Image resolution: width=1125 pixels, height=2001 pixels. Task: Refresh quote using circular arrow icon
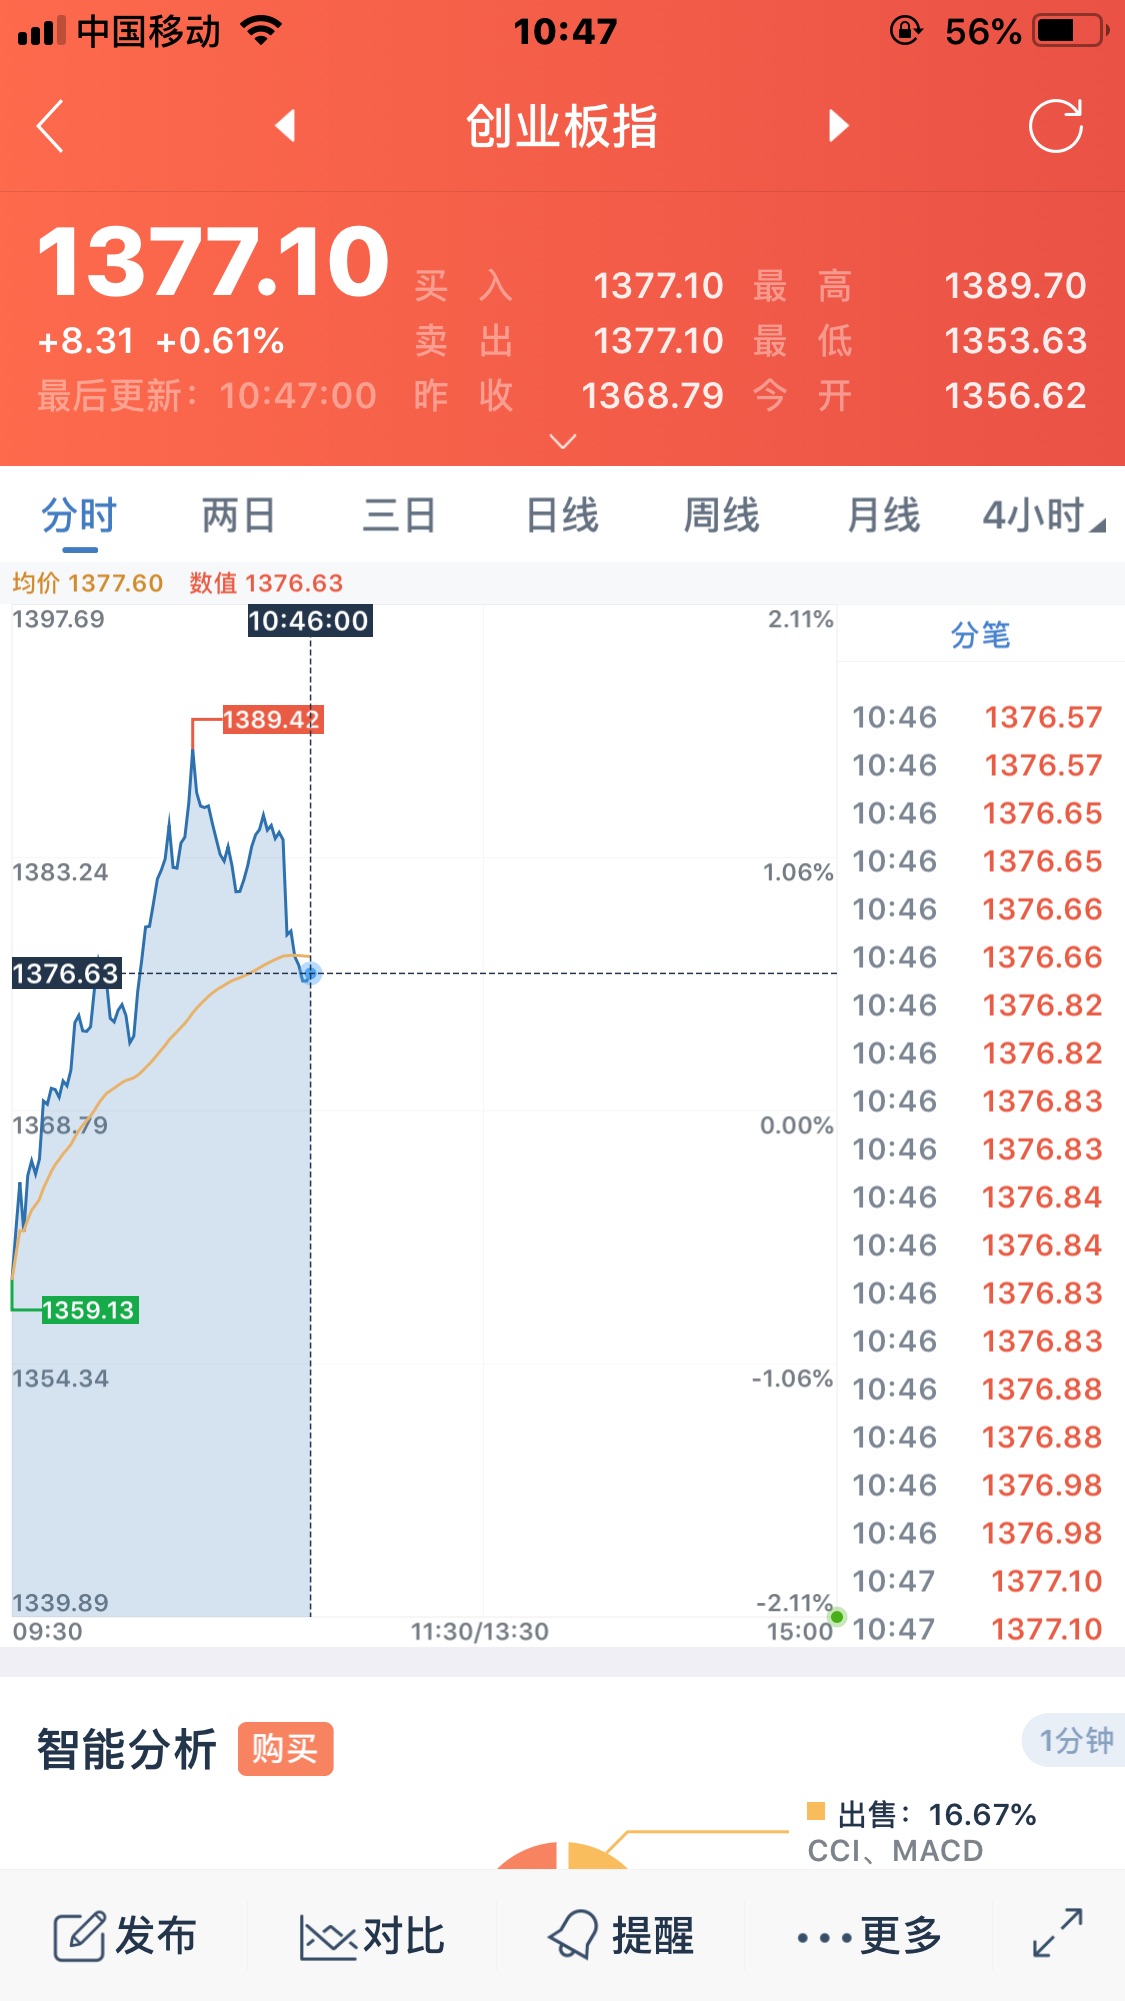[1056, 126]
